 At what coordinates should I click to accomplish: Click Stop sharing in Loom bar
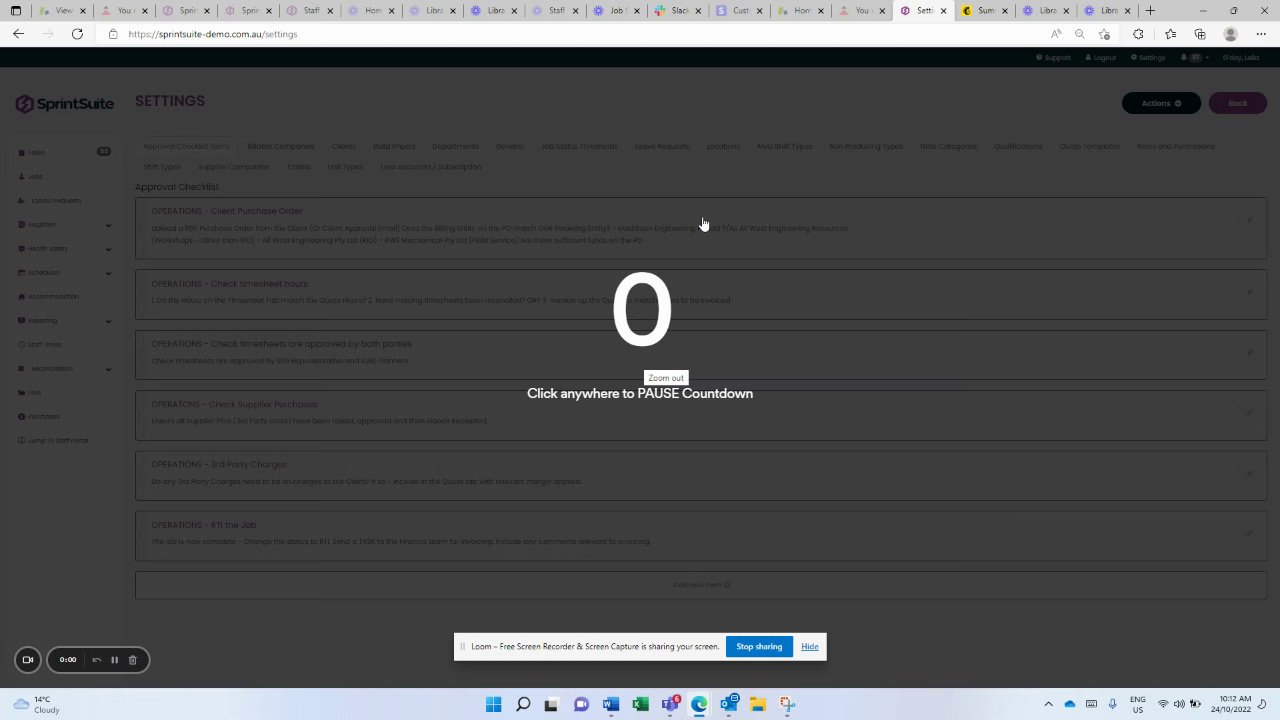[x=759, y=647]
